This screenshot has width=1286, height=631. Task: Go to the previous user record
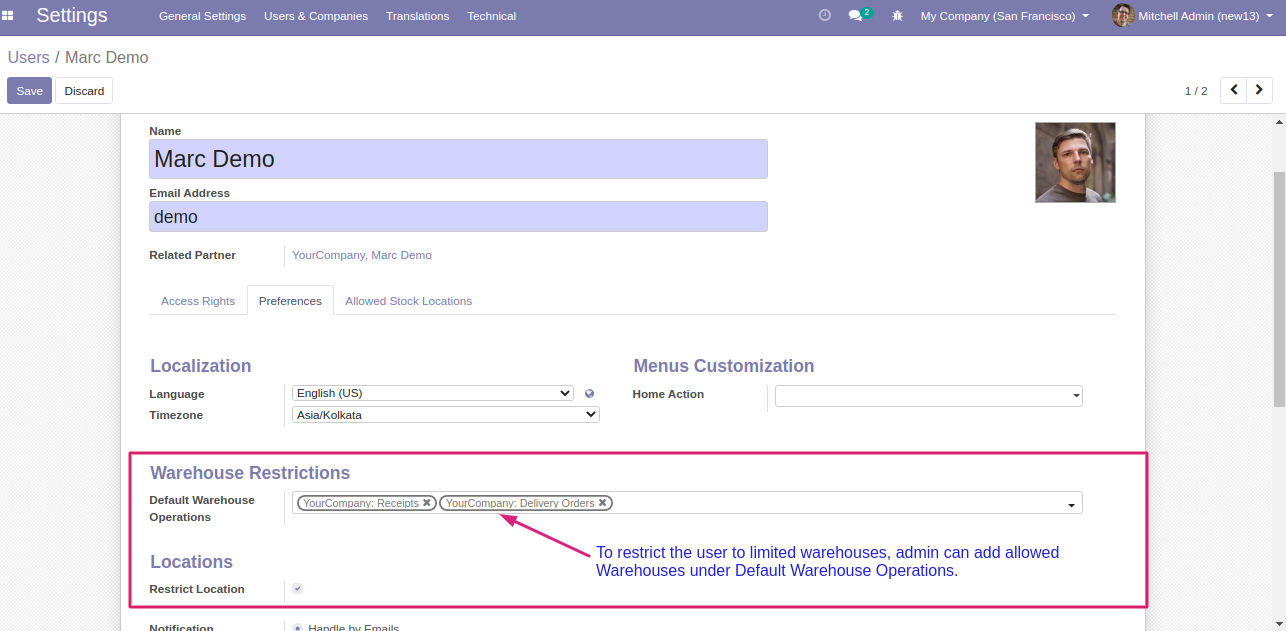point(1233,90)
